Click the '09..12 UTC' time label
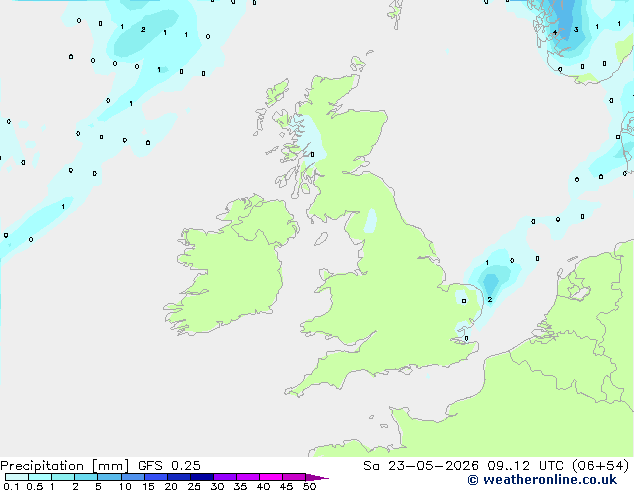 coord(525,466)
